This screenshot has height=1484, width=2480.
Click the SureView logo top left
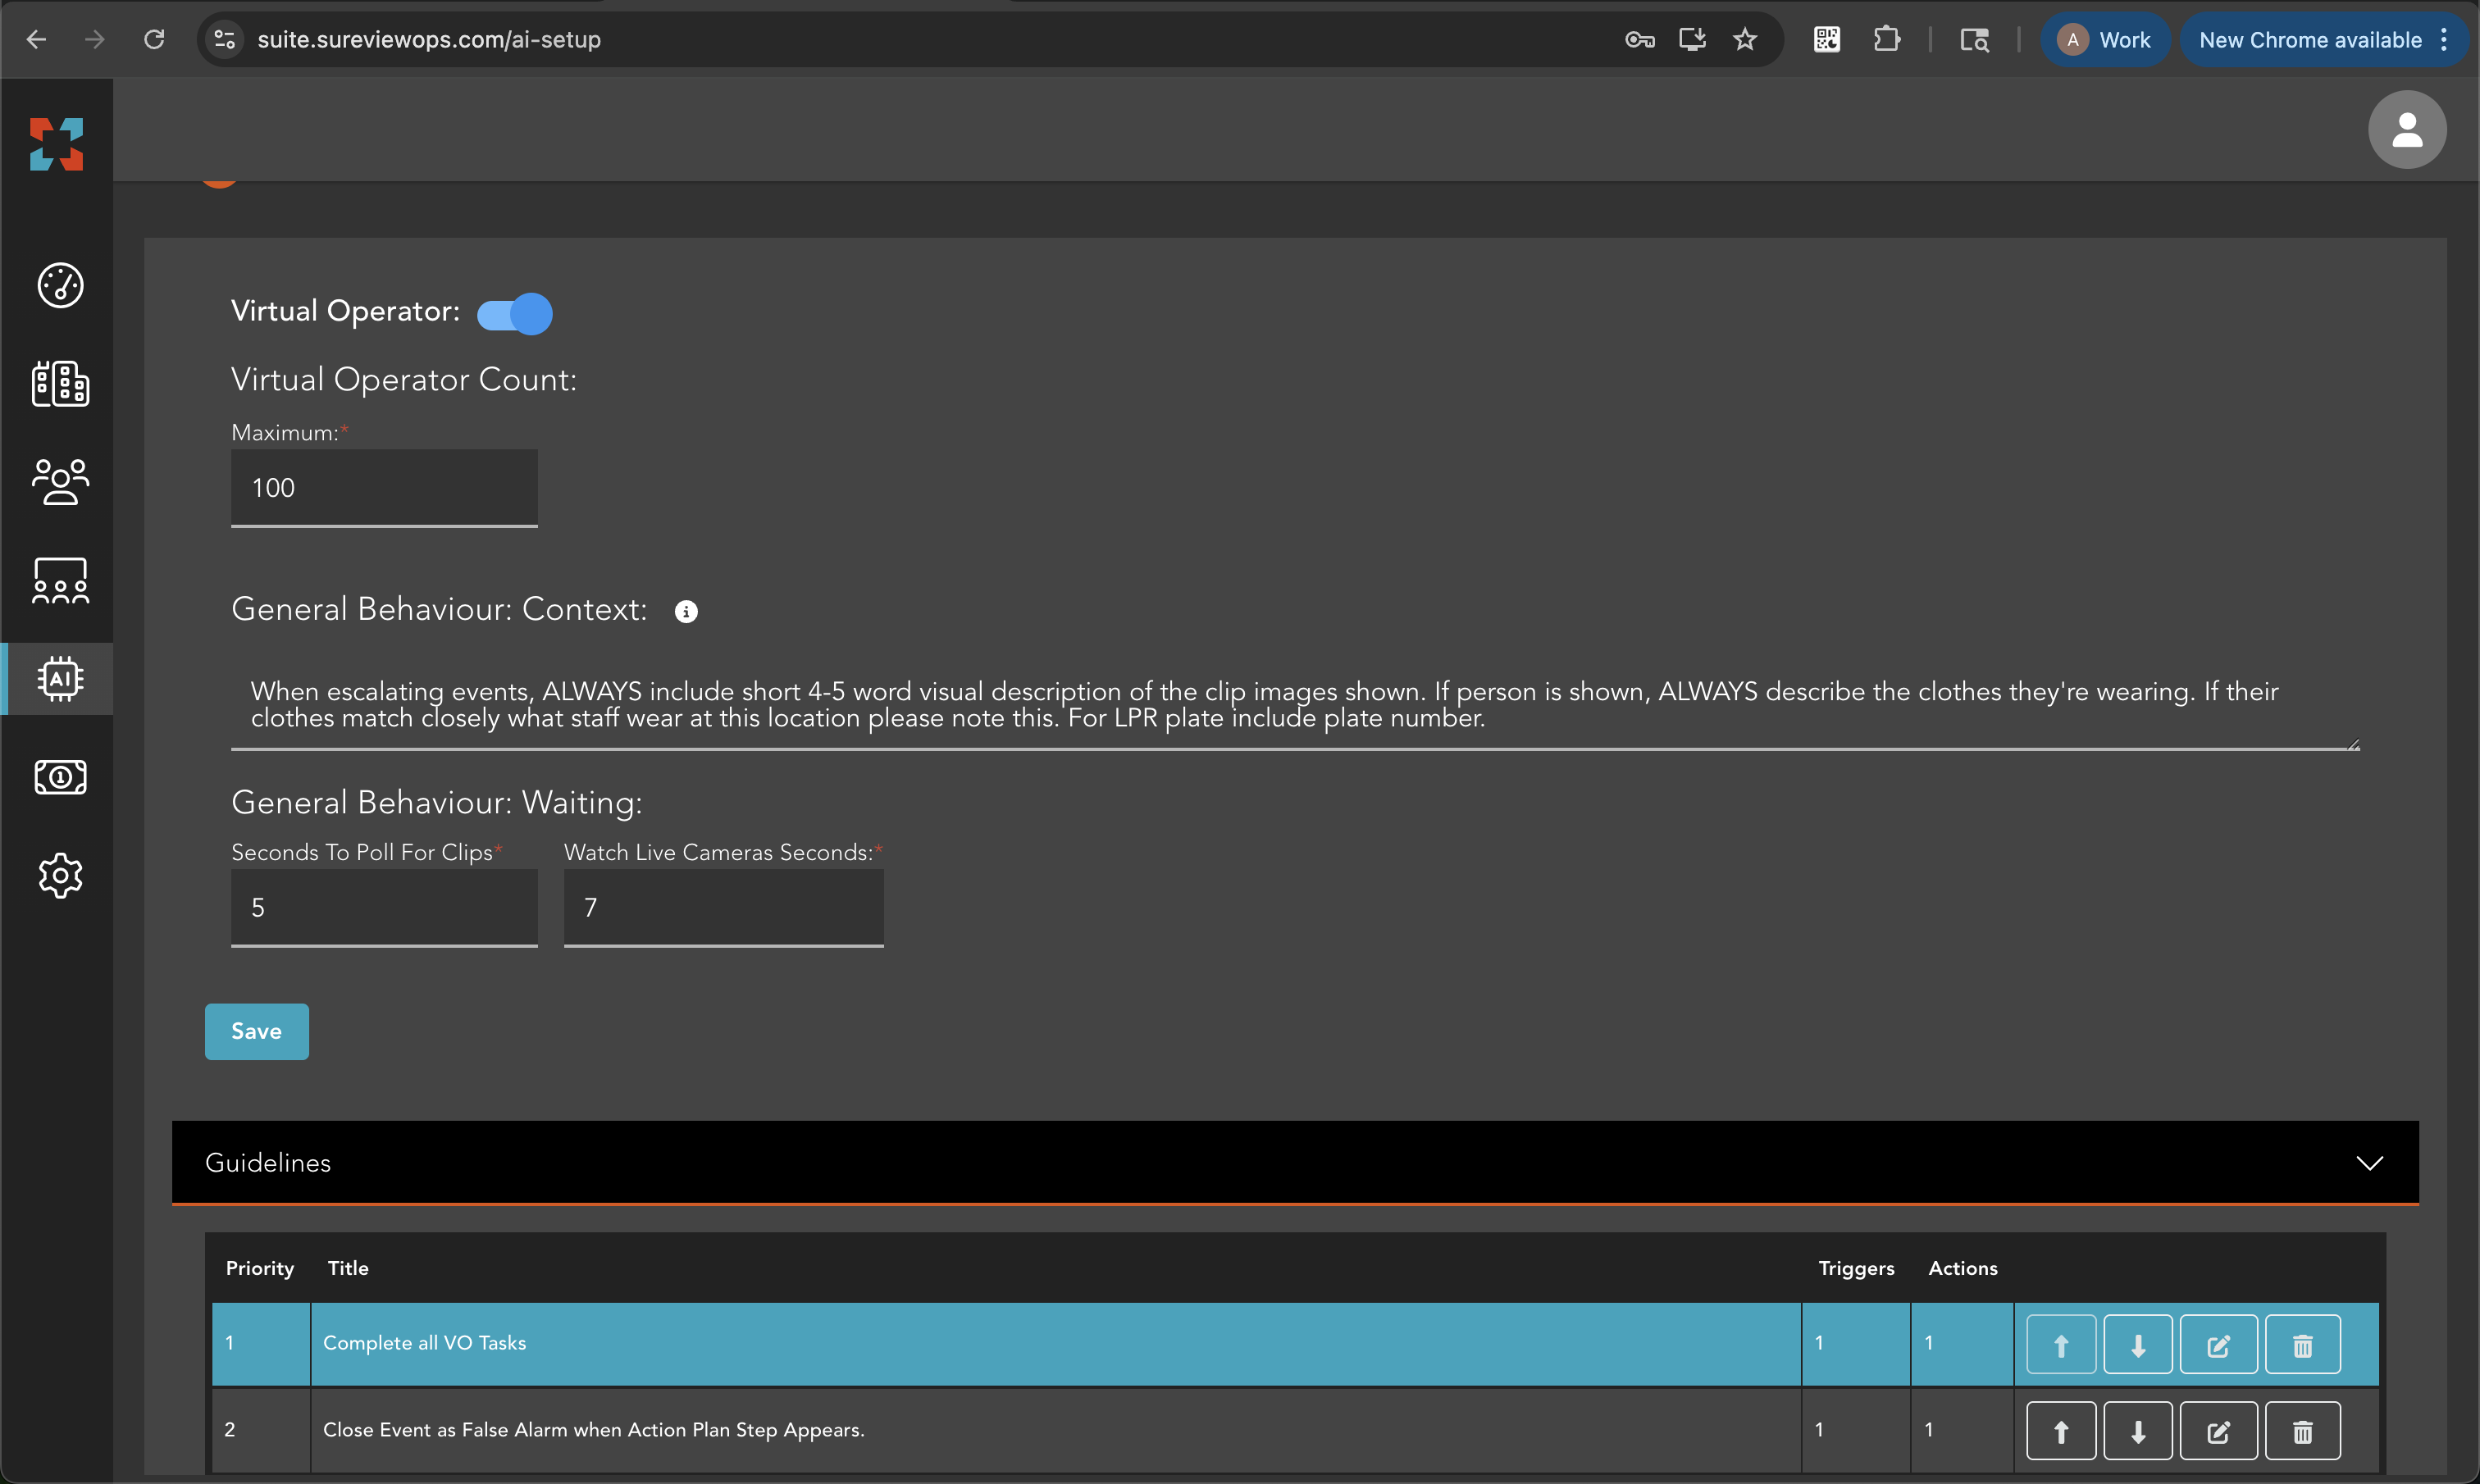coord(55,144)
